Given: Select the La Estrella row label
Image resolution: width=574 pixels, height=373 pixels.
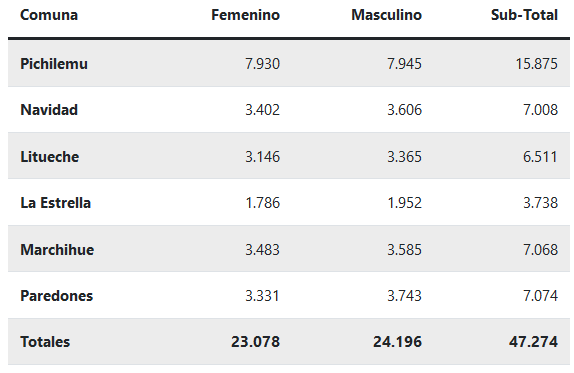Looking at the screenshot, I should tap(55, 203).
